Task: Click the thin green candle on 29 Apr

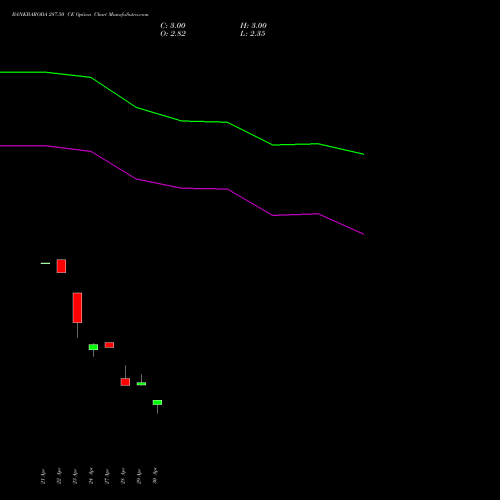Action: tap(141, 384)
